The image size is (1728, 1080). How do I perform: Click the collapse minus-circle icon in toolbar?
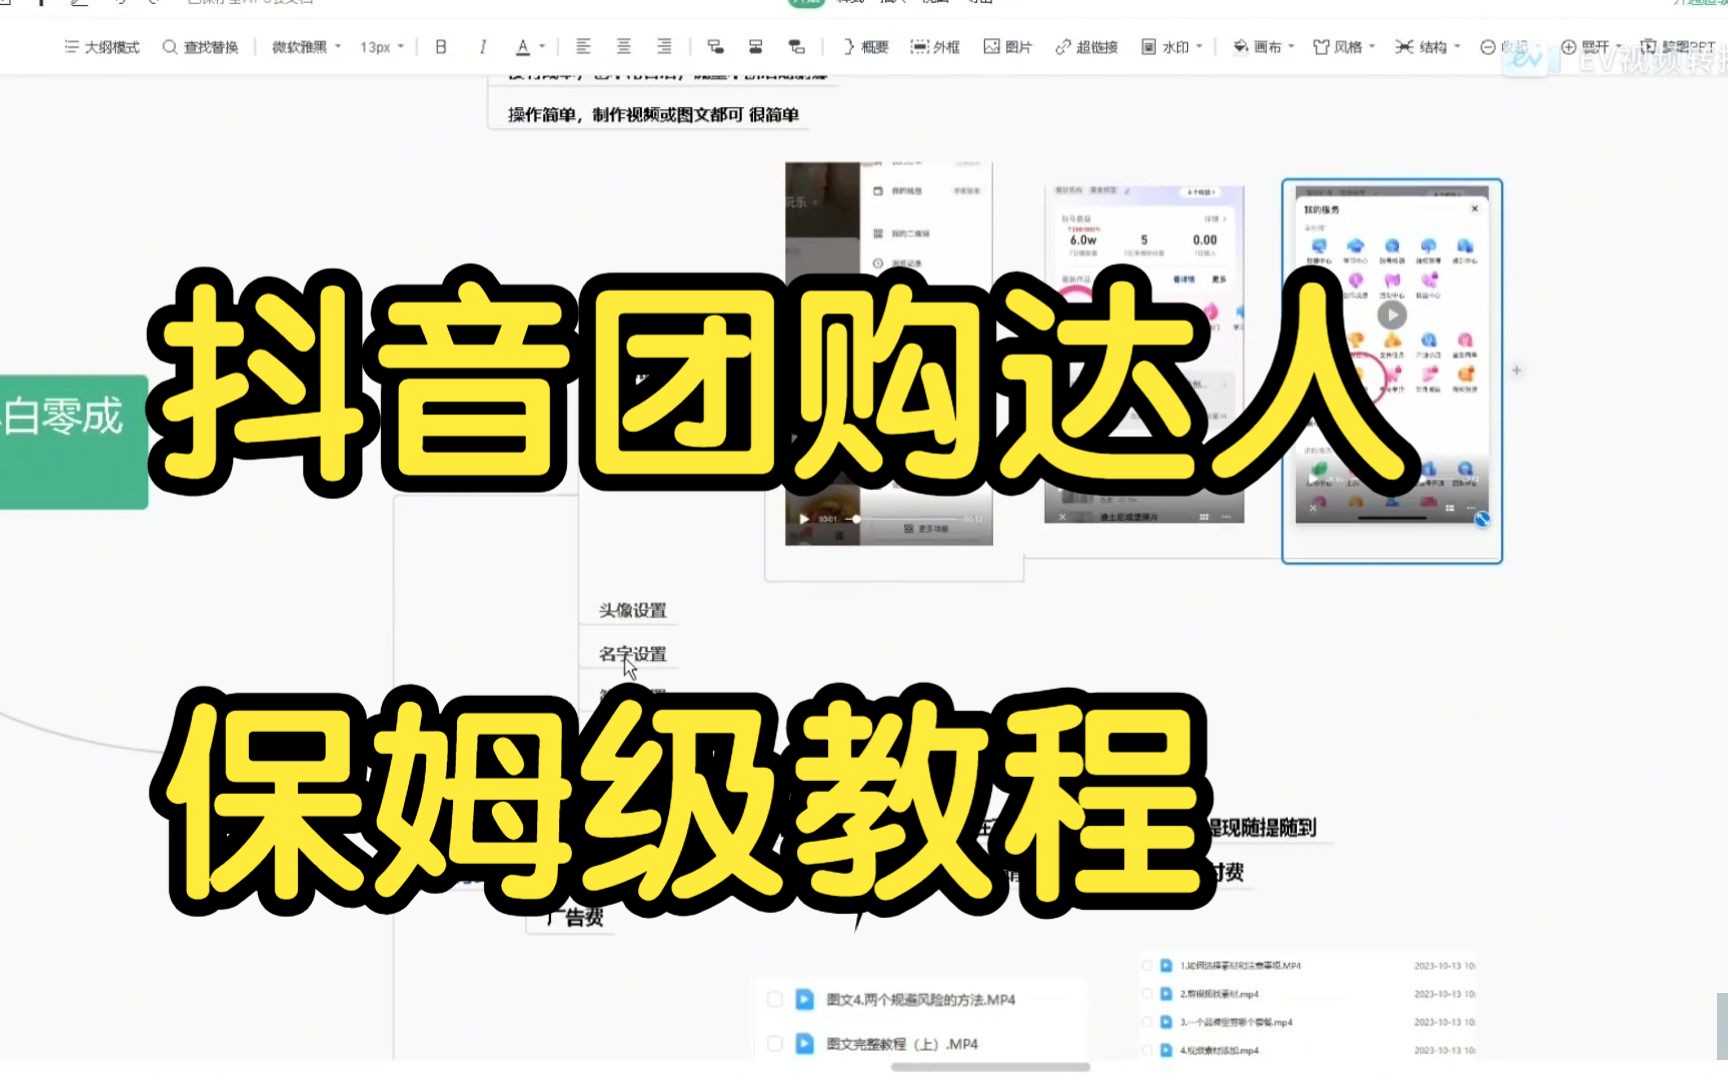point(1488,47)
